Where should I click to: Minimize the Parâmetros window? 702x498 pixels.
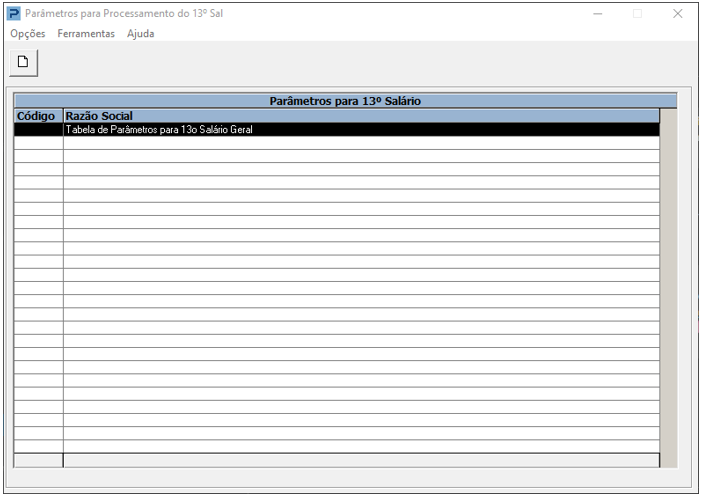[598, 14]
